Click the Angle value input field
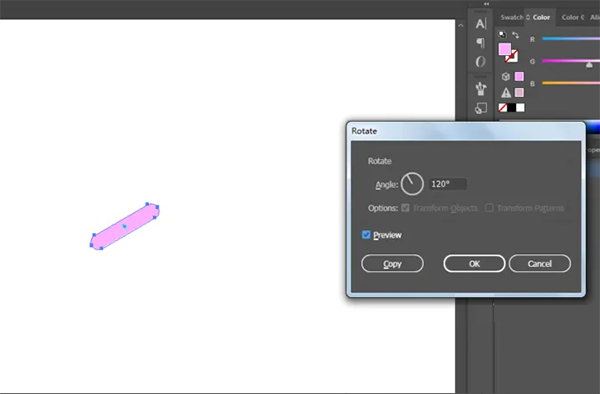 pyautogui.click(x=448, y=184)
